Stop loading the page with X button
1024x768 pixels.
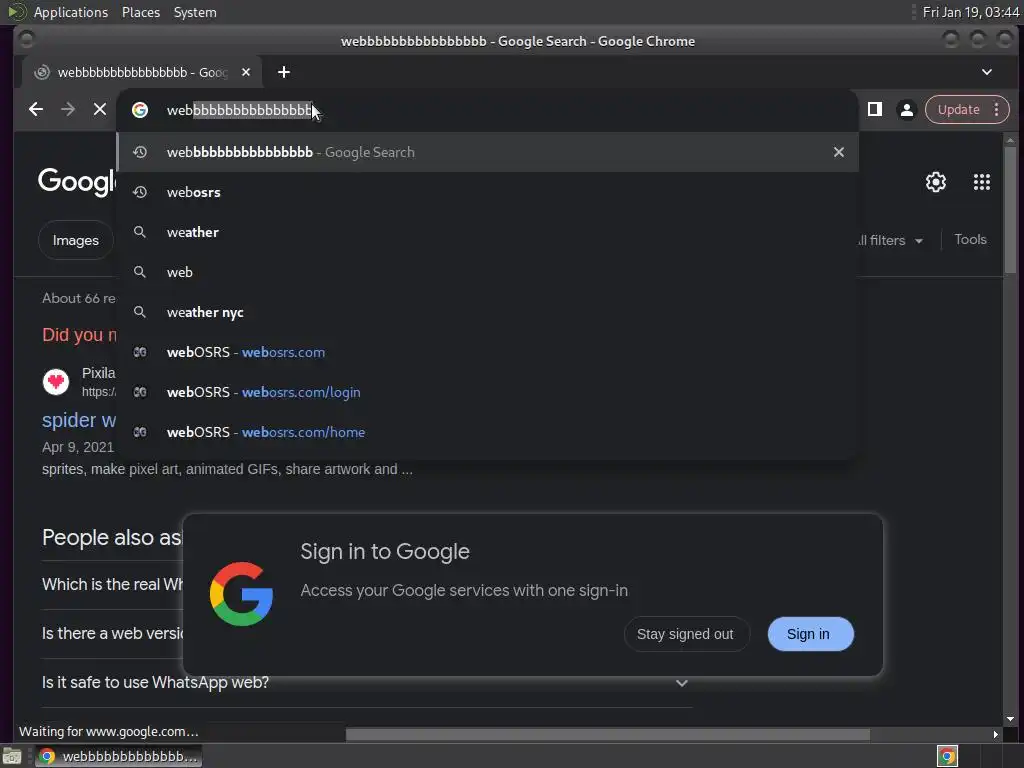99,110
